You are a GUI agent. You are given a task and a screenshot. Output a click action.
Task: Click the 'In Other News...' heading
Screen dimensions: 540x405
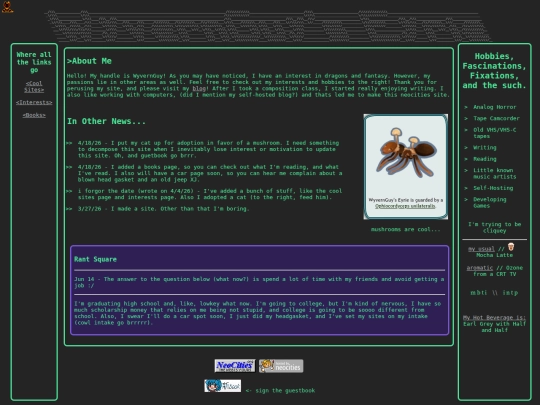point(106,121)
